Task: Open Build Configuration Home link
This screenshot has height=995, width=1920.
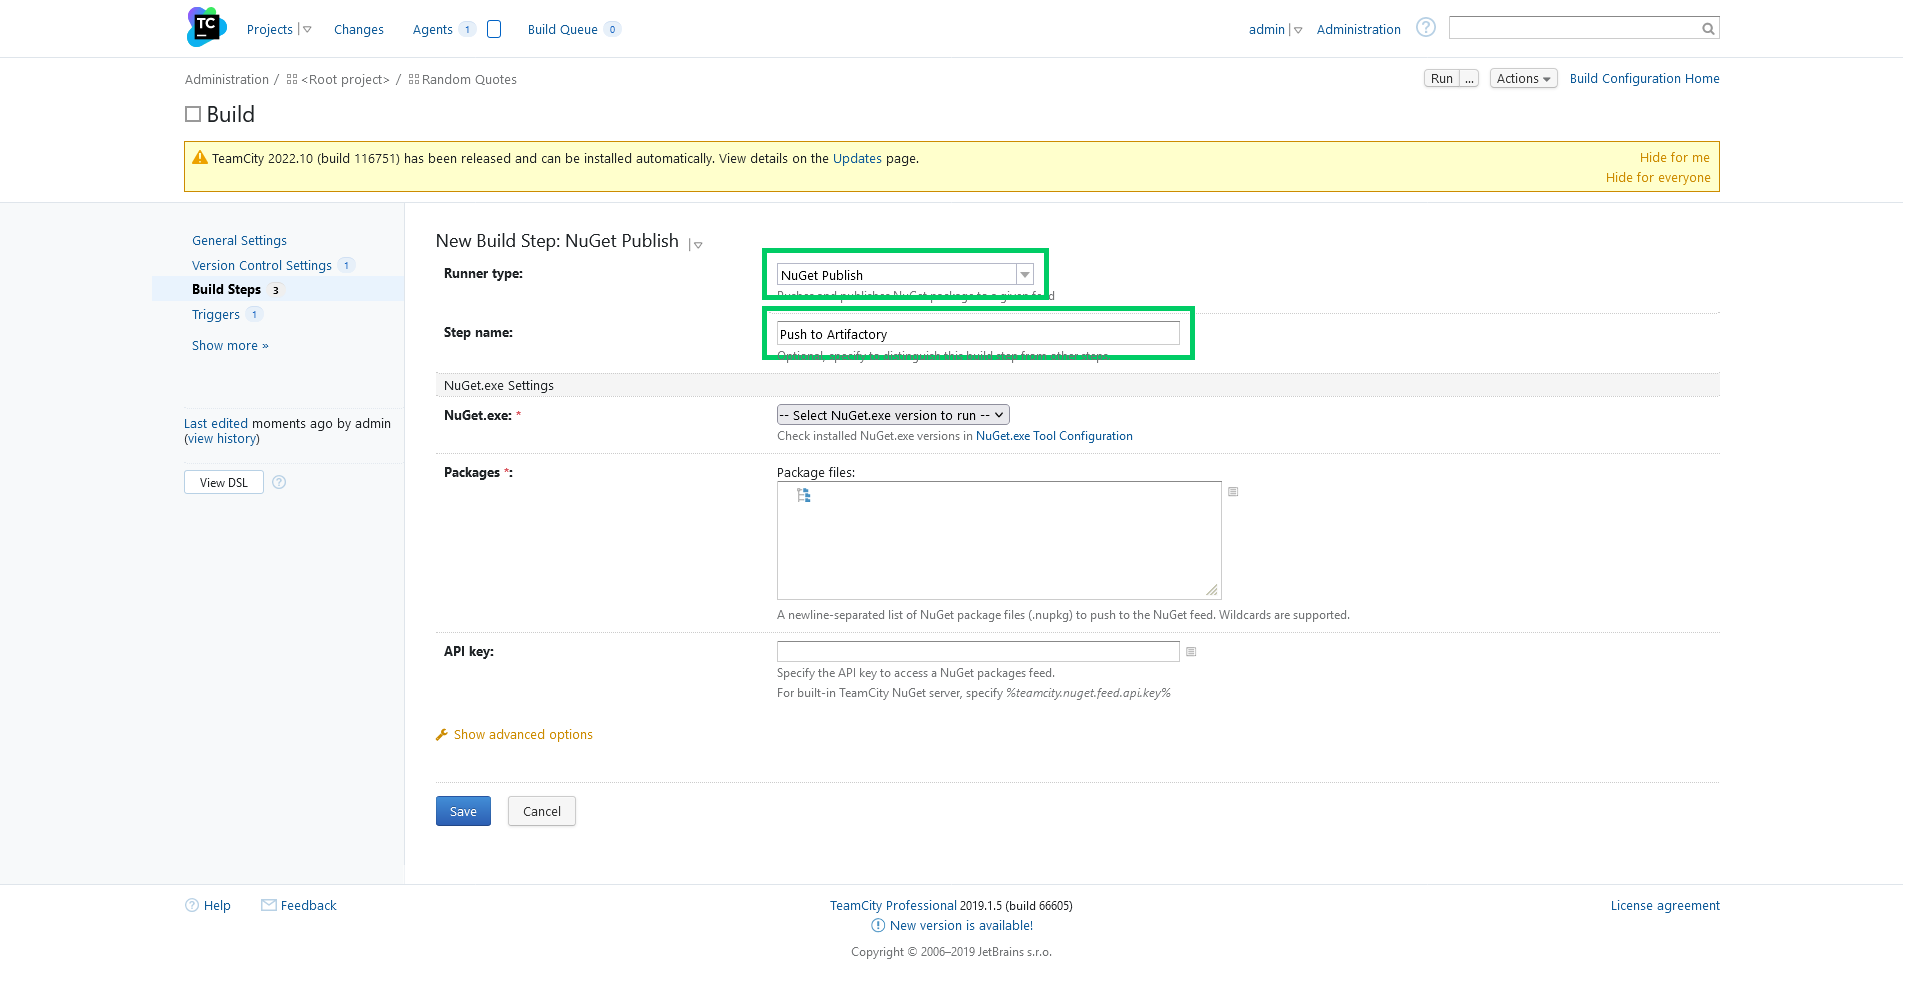Action: coord(1644,79)
